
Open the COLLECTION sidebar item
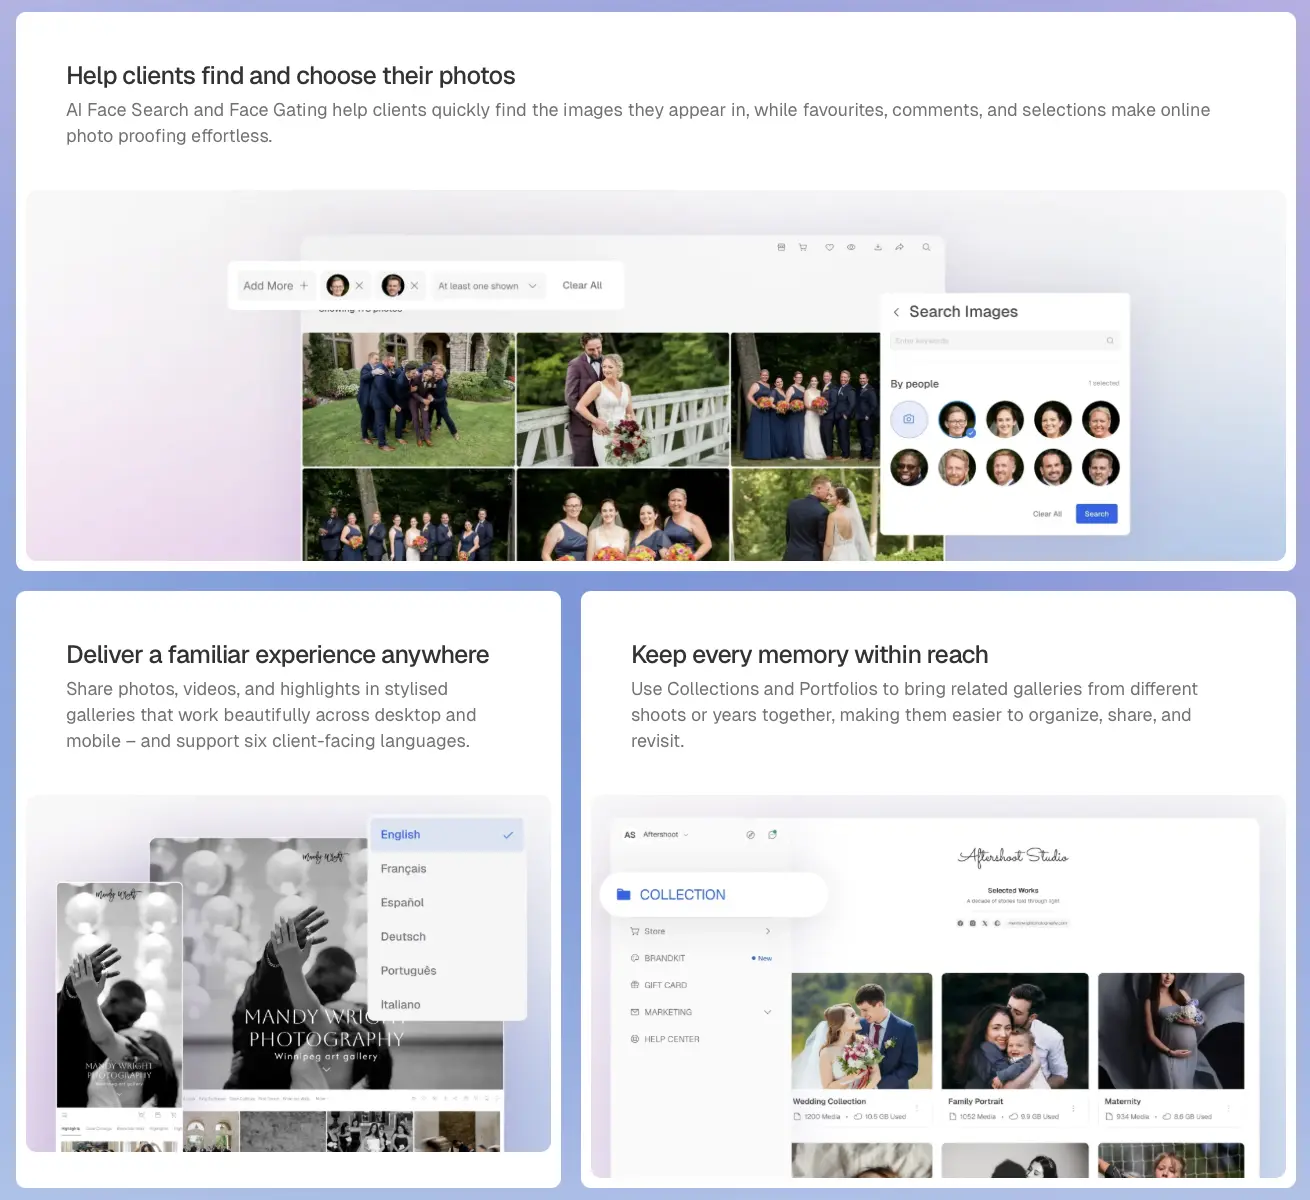click(714, 895)
